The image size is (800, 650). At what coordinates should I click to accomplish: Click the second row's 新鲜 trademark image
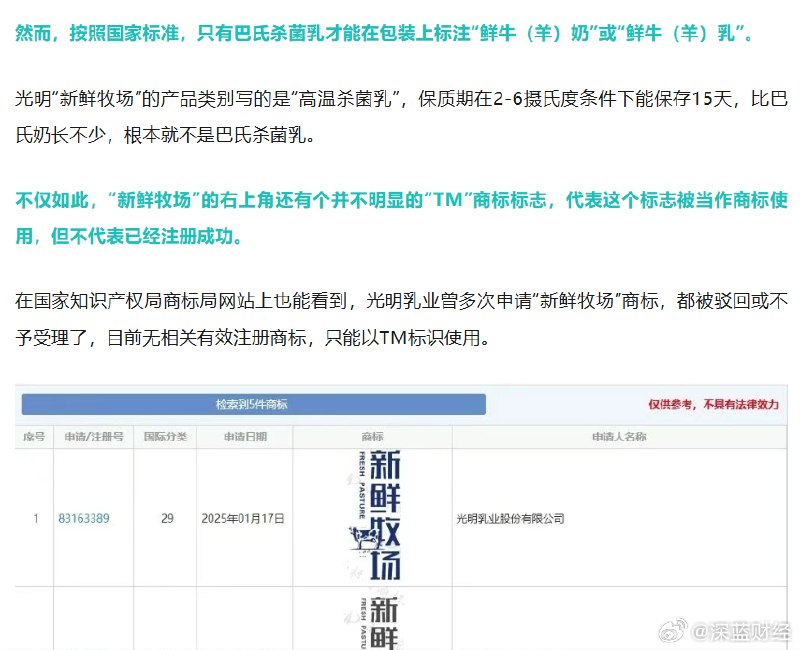pos(380,622)
